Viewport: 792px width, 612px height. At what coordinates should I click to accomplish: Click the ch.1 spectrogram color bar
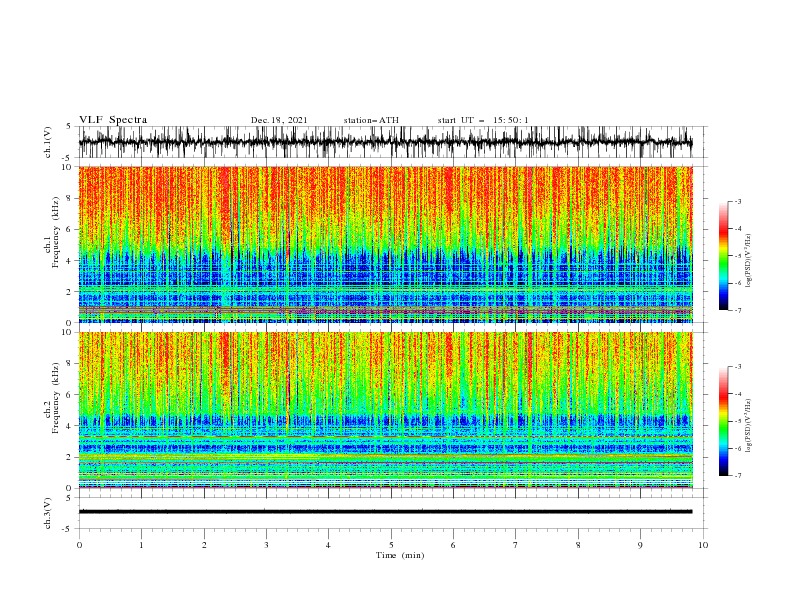723,256
